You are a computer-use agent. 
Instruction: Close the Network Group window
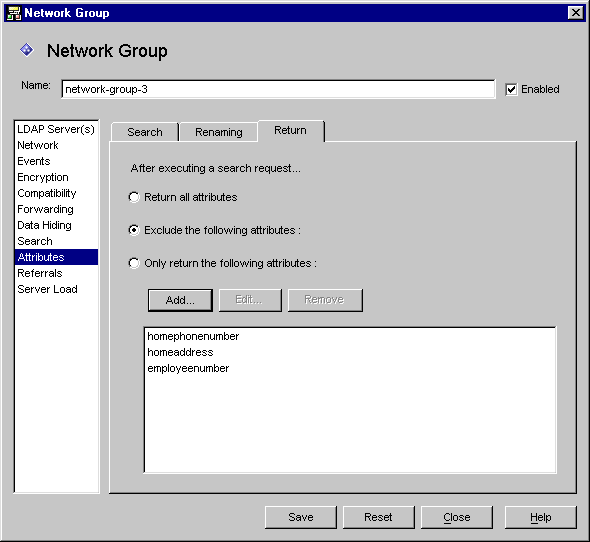point(576,13)
